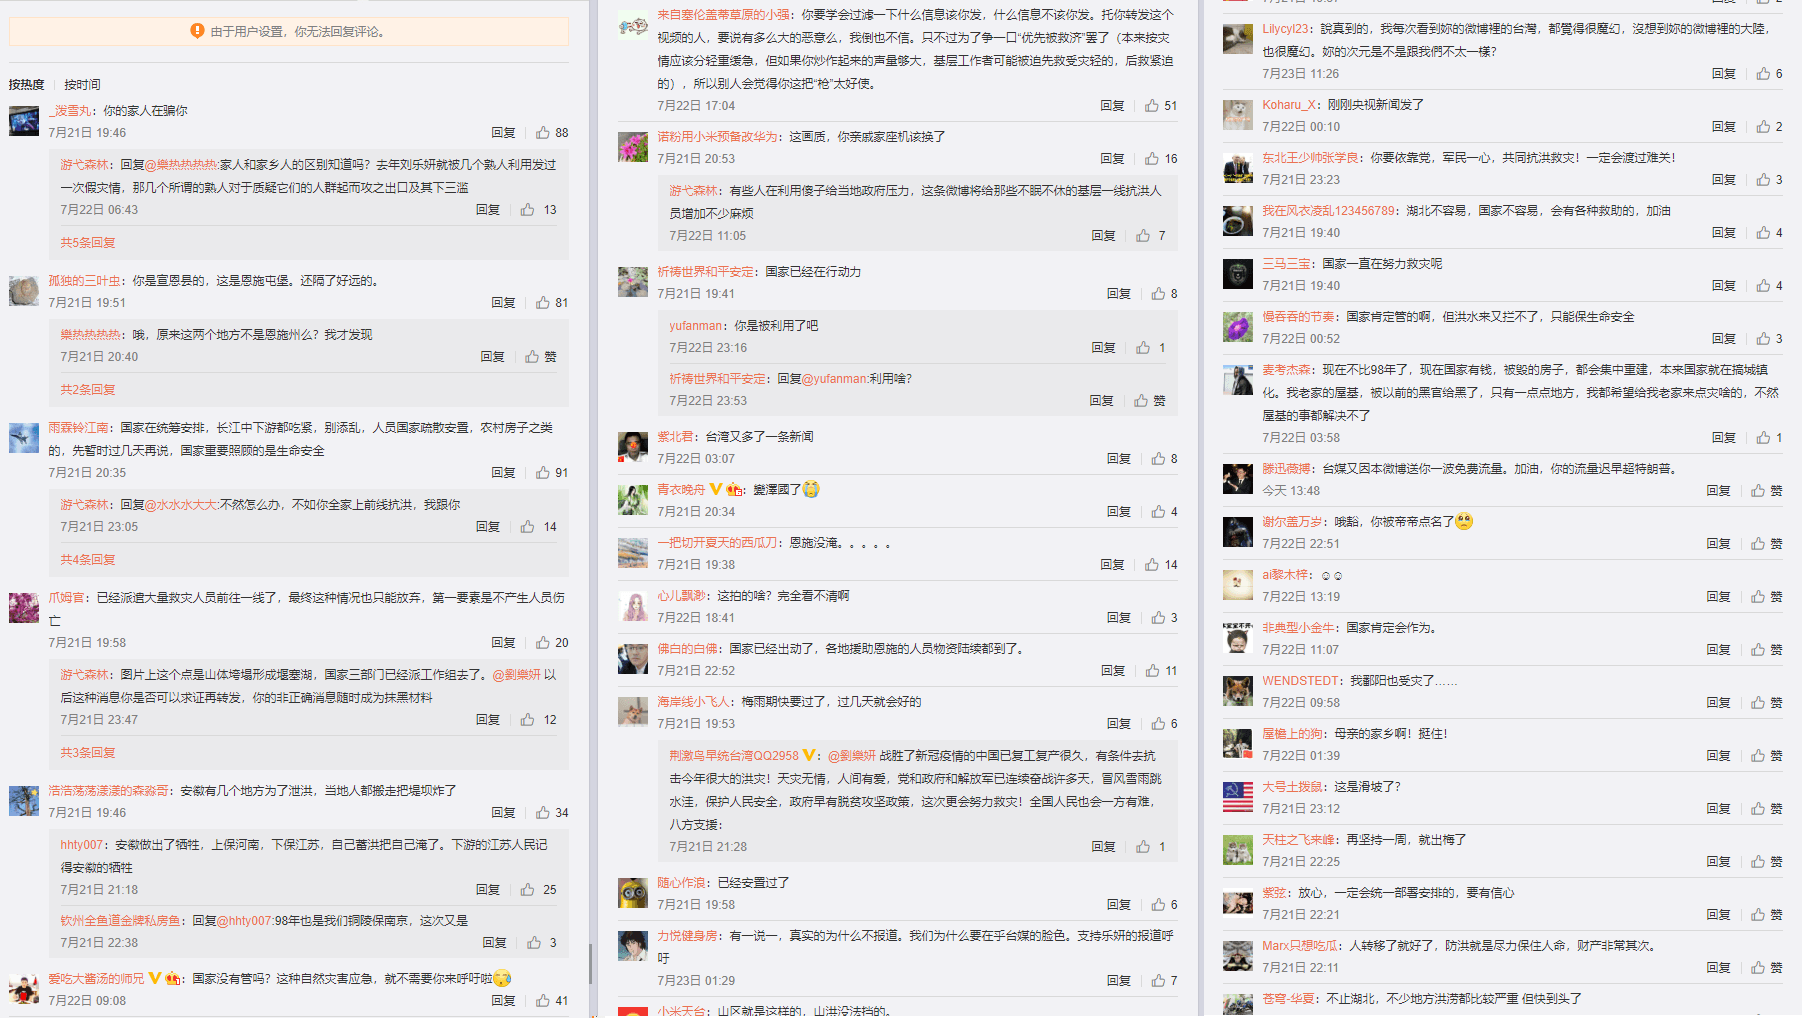Viewport: 1802px width, 1018px height.
Task: Open the hhty007 username link
Action: point(81,844)
